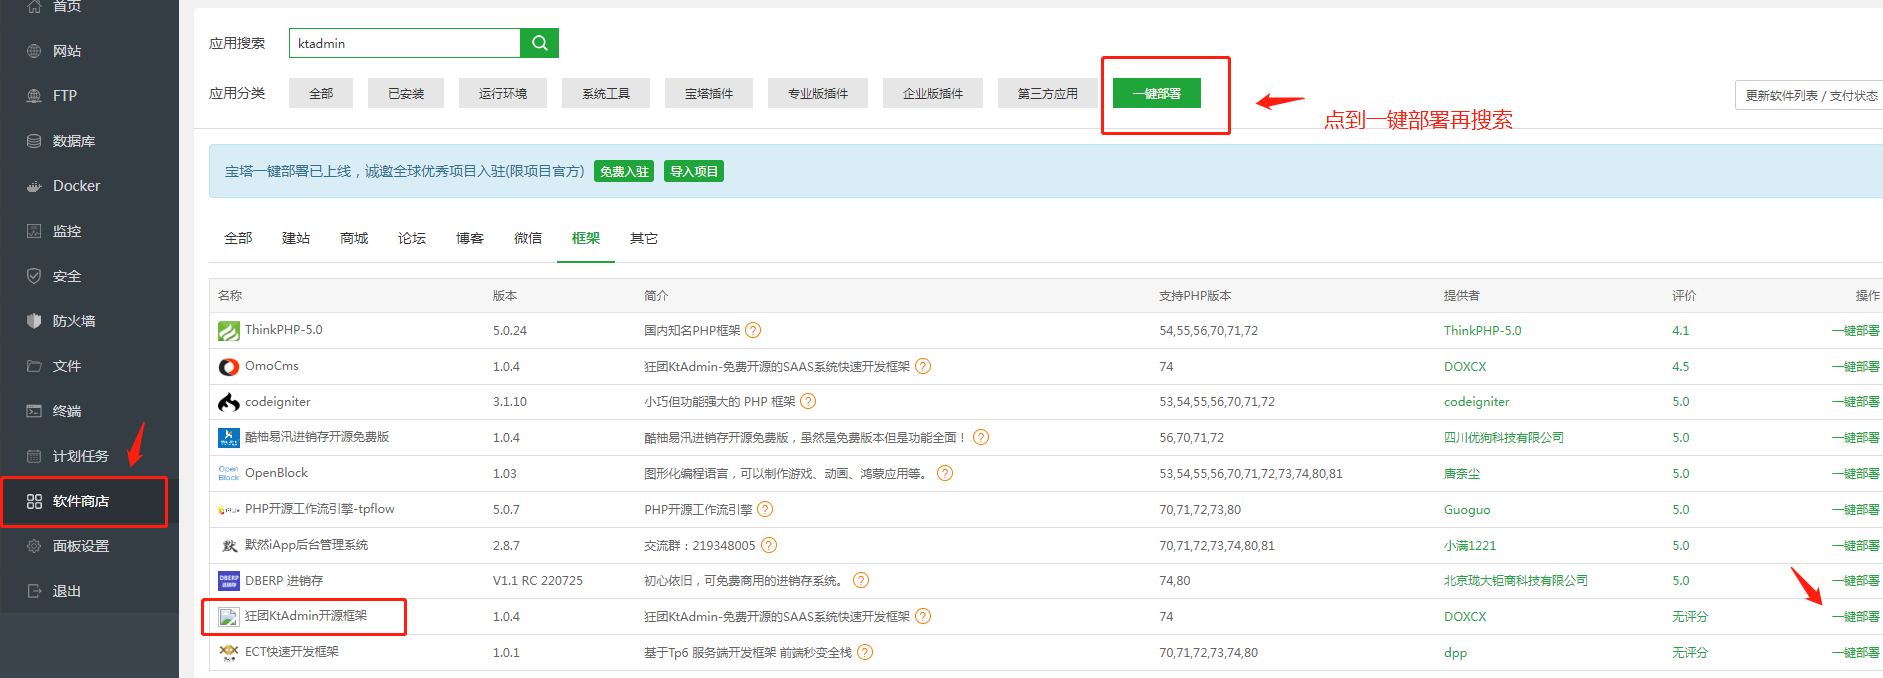The height and width of the screenshot is (678, 1883).
Task: Open the 监控 sidebar icon
Action: coord(34,231)
